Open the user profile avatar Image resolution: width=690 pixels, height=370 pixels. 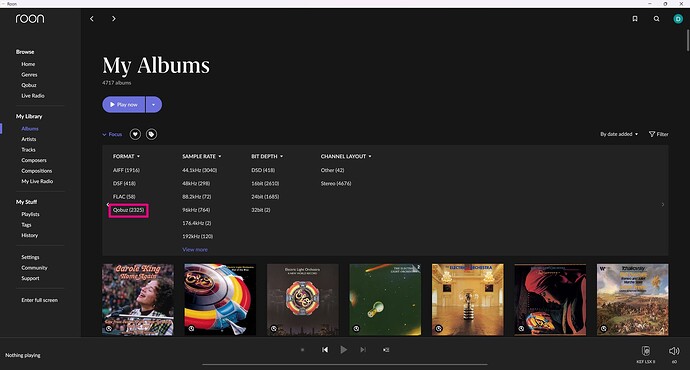coord(678,18)
